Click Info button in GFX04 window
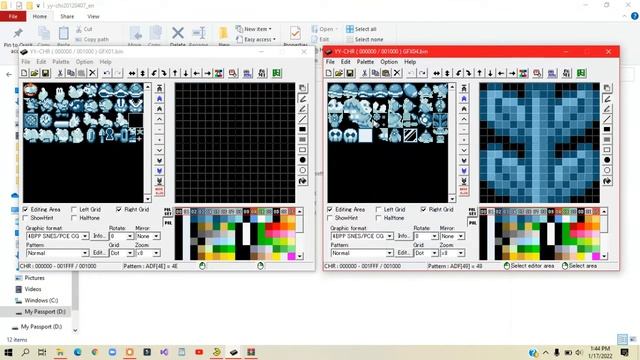Screen dimensions: 640x360 pyautogui.click(x=403, y=236)
